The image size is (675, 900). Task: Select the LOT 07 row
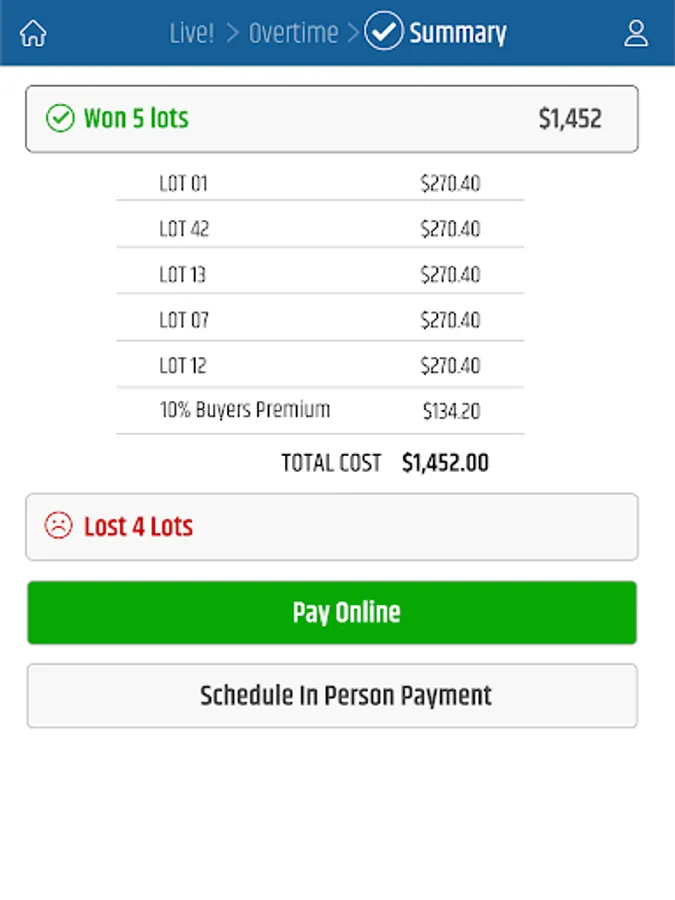coord(320,320)
